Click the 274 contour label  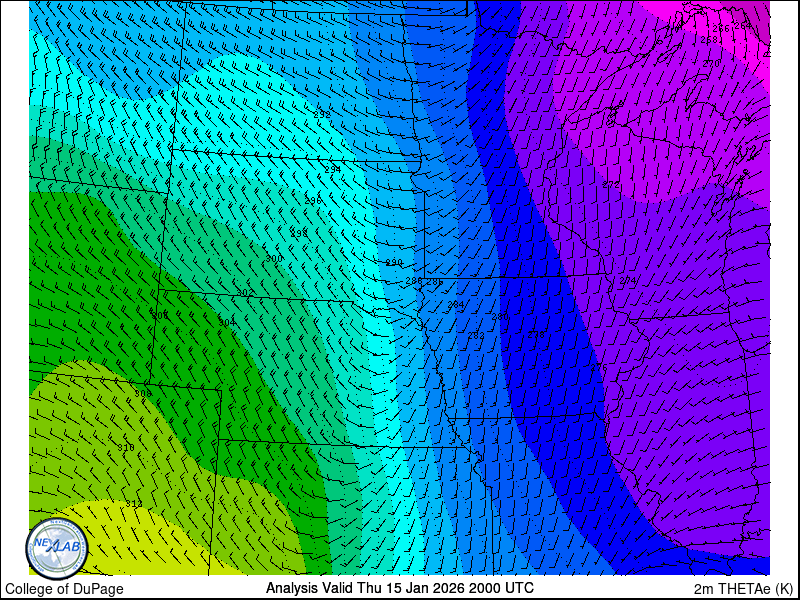tap(628, 280)
